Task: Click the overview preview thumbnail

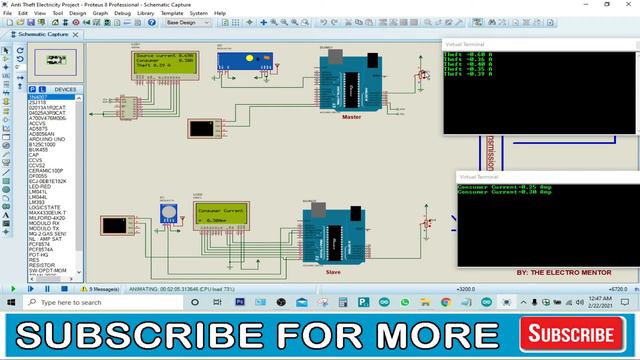Action: pyautogui.click(x=55, y=62)
